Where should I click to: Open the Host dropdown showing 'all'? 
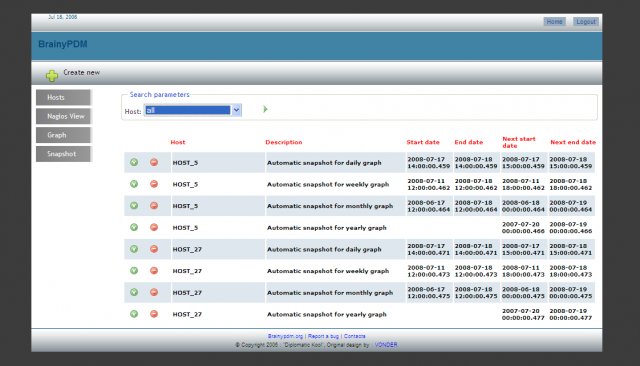[x=193, y=110]
